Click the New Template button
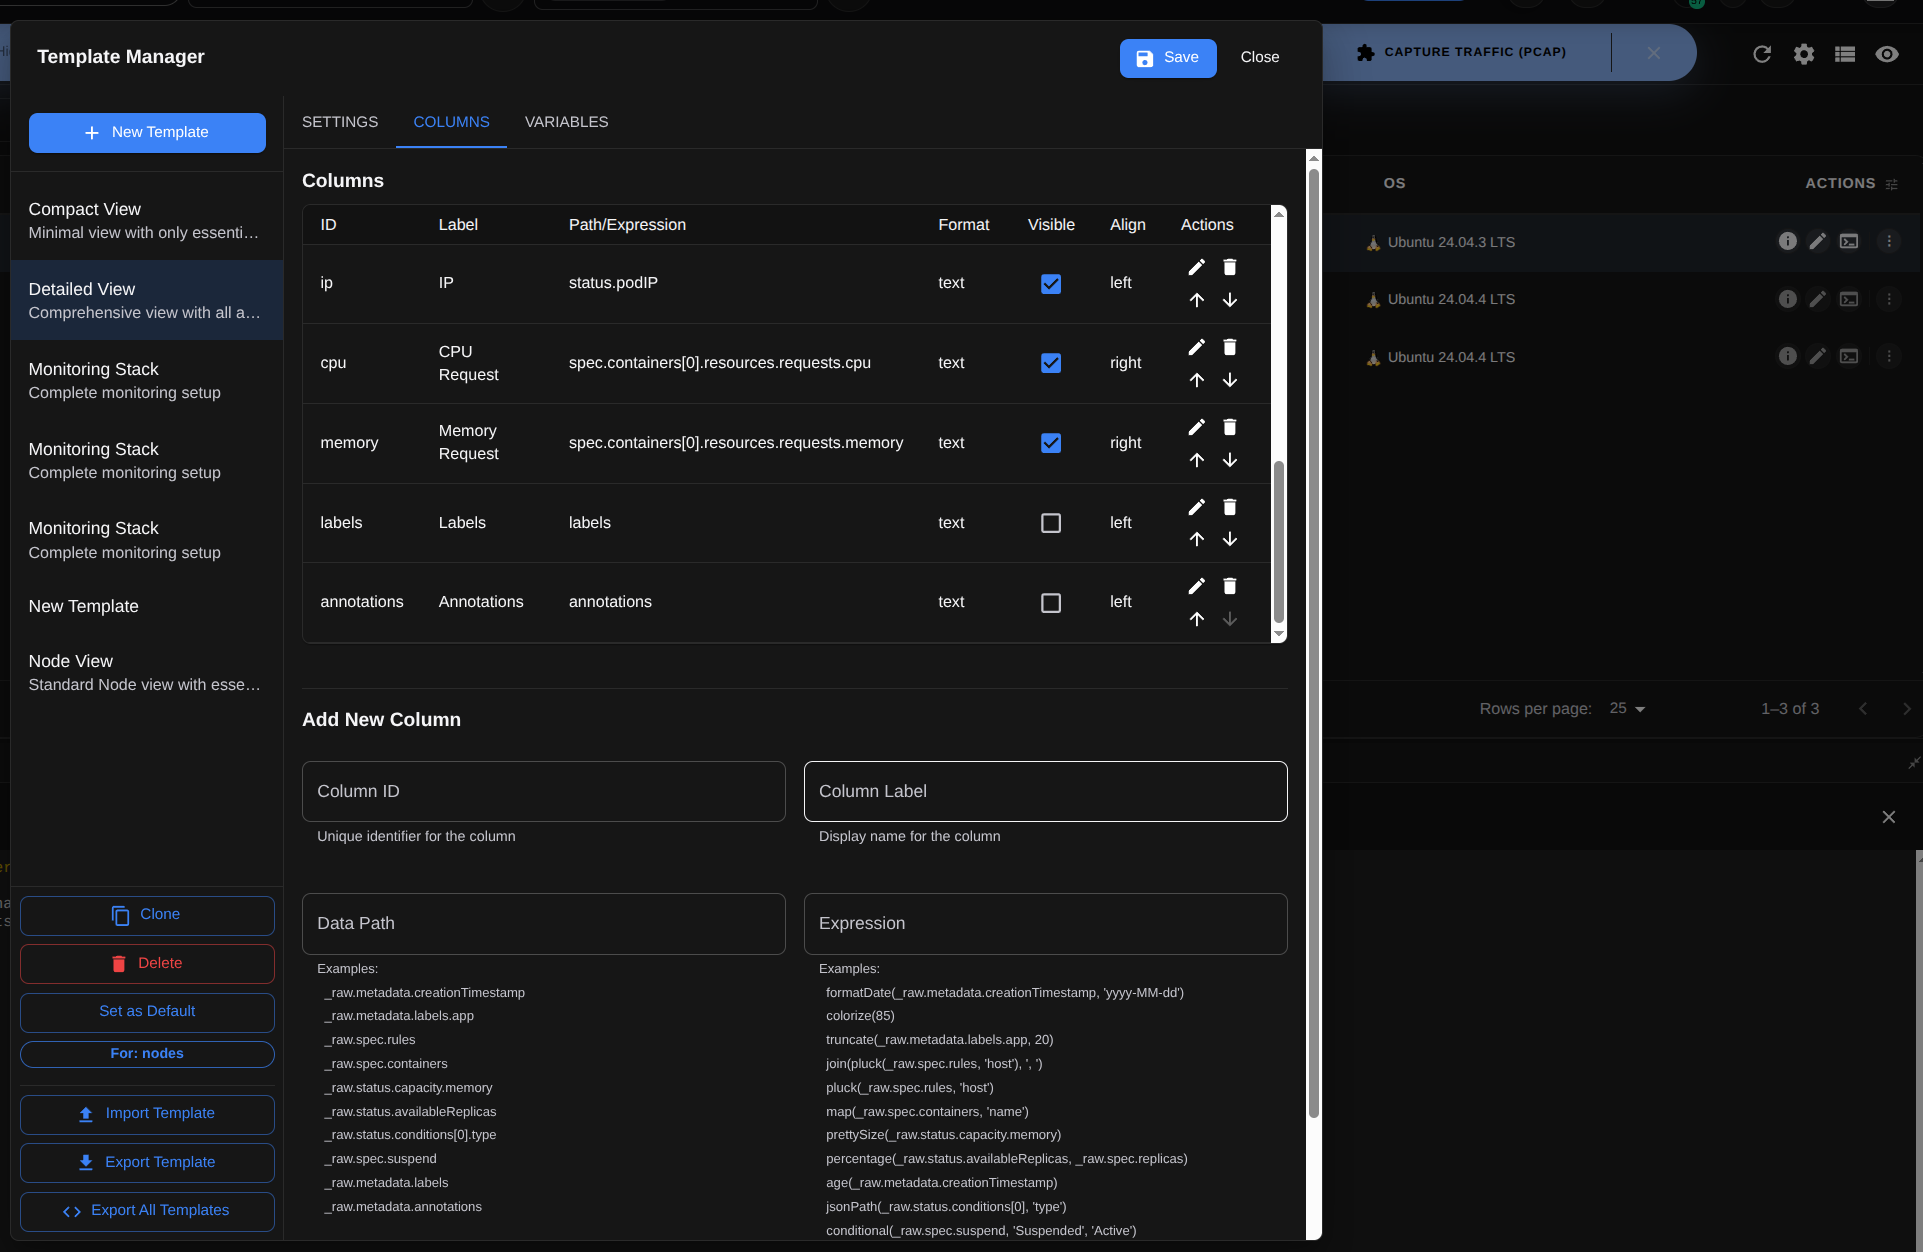 point(147,132)
